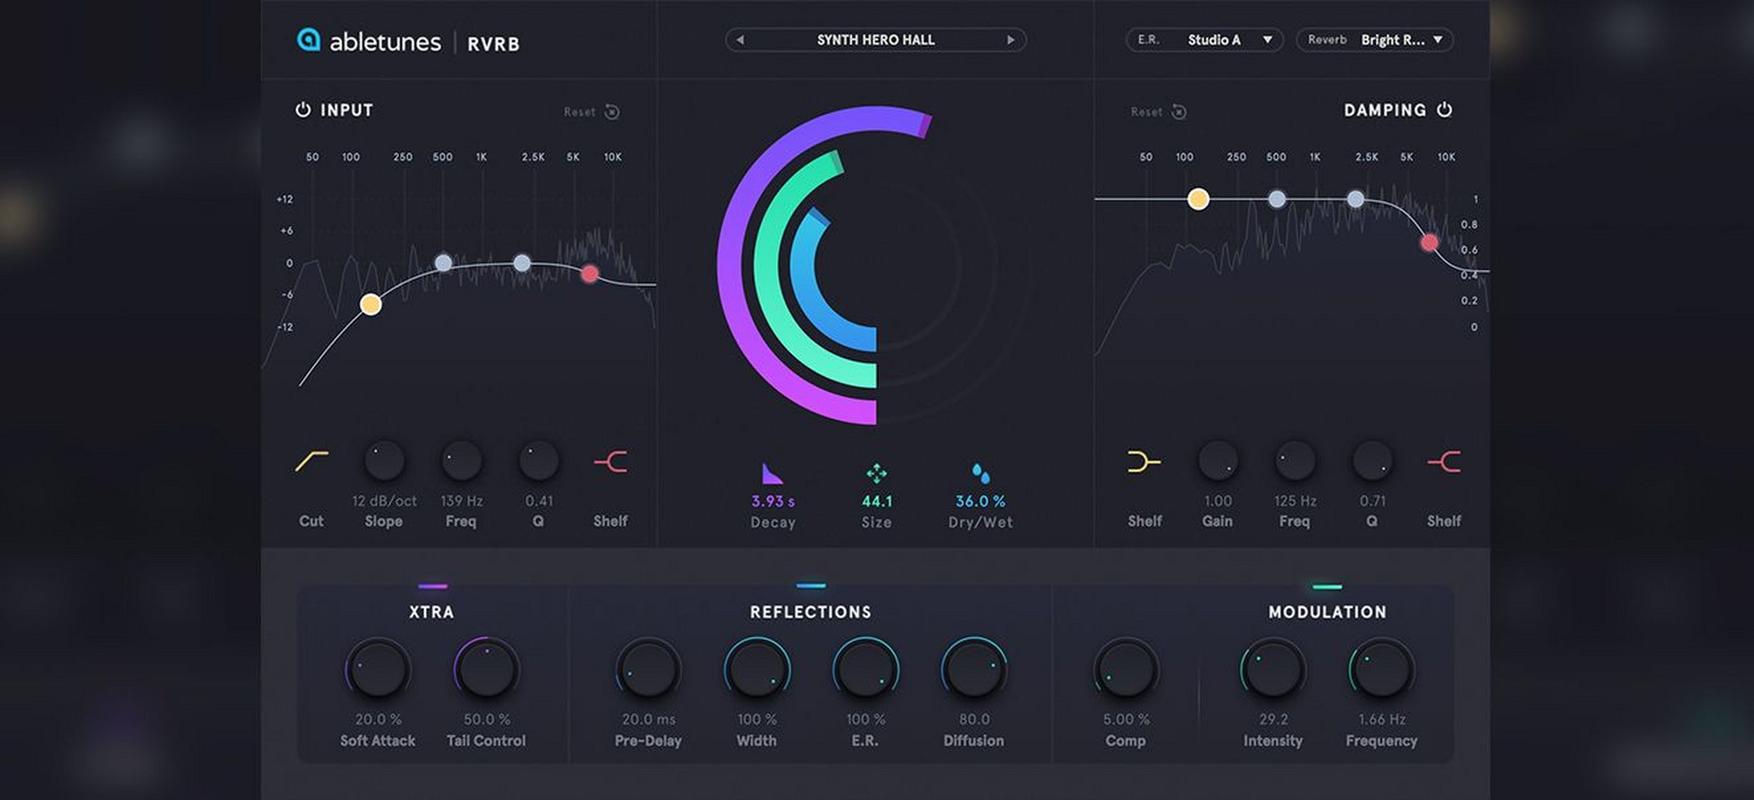The image size is (1754, 800).
Task: Click the Input Slope knob
Action: (x=384, y=461)
